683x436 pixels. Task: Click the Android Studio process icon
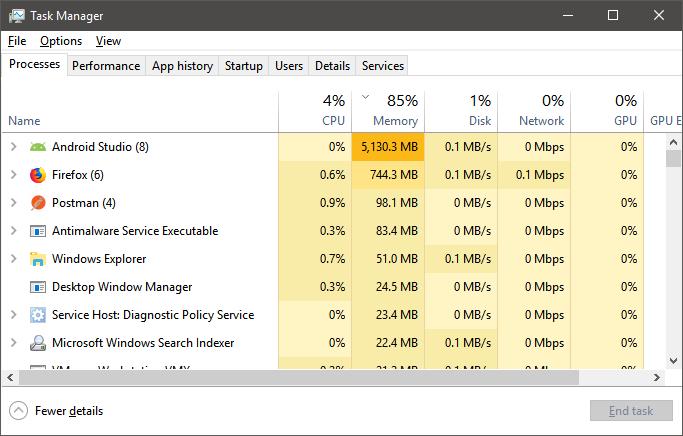point(38,147)
